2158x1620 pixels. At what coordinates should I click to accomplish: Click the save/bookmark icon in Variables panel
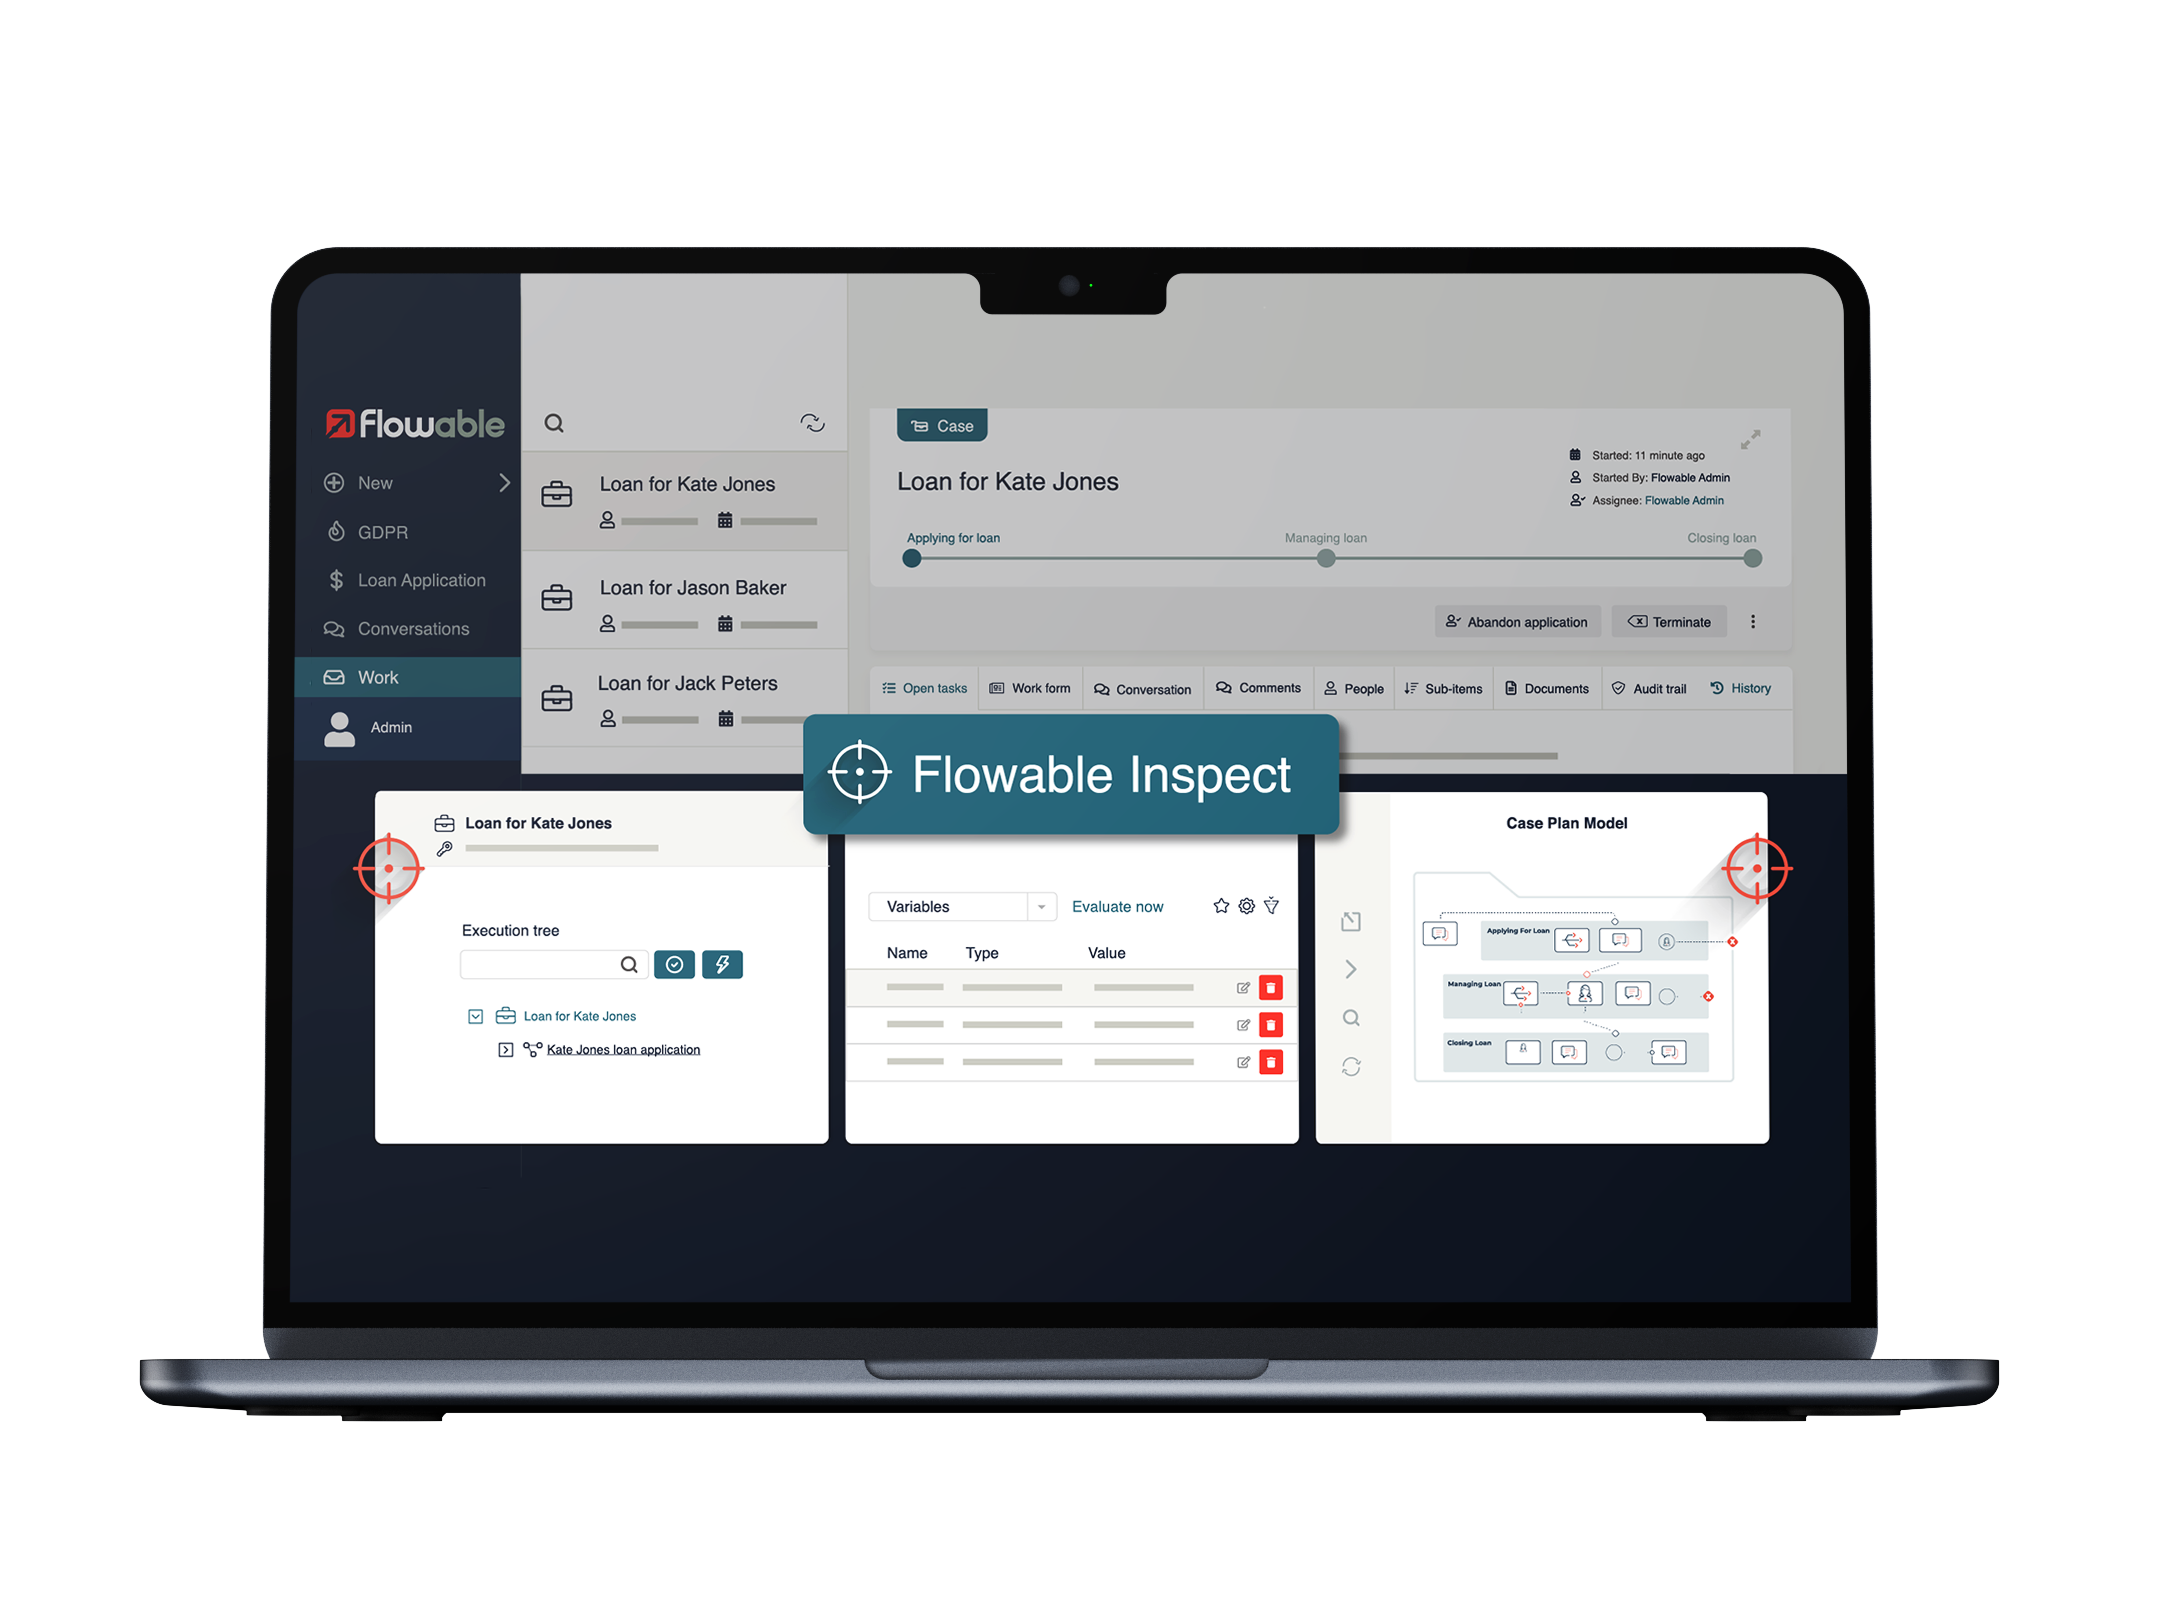click(1222, 904)
